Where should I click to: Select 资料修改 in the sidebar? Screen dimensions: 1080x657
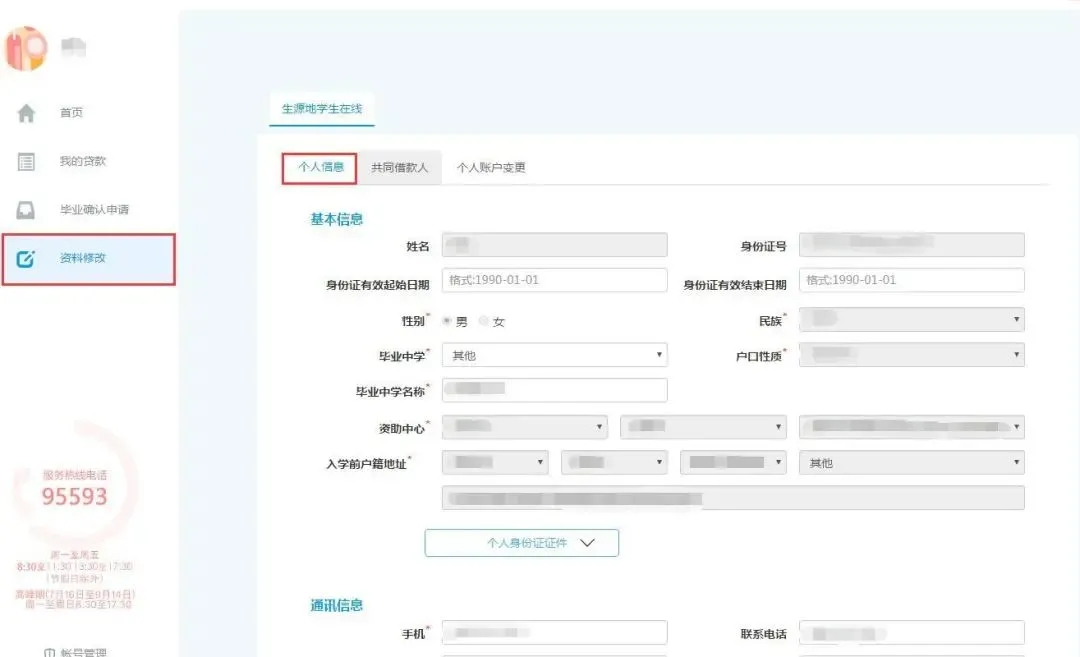(89, 259)
